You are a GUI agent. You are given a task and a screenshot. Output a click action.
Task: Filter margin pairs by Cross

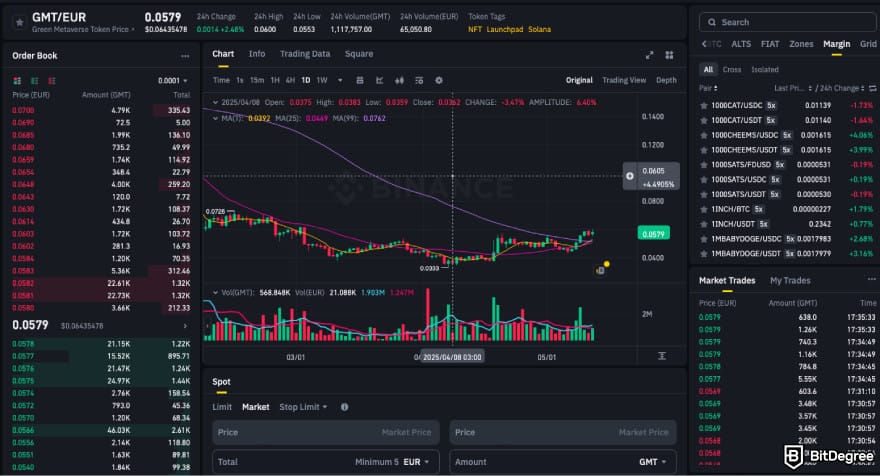732,70
